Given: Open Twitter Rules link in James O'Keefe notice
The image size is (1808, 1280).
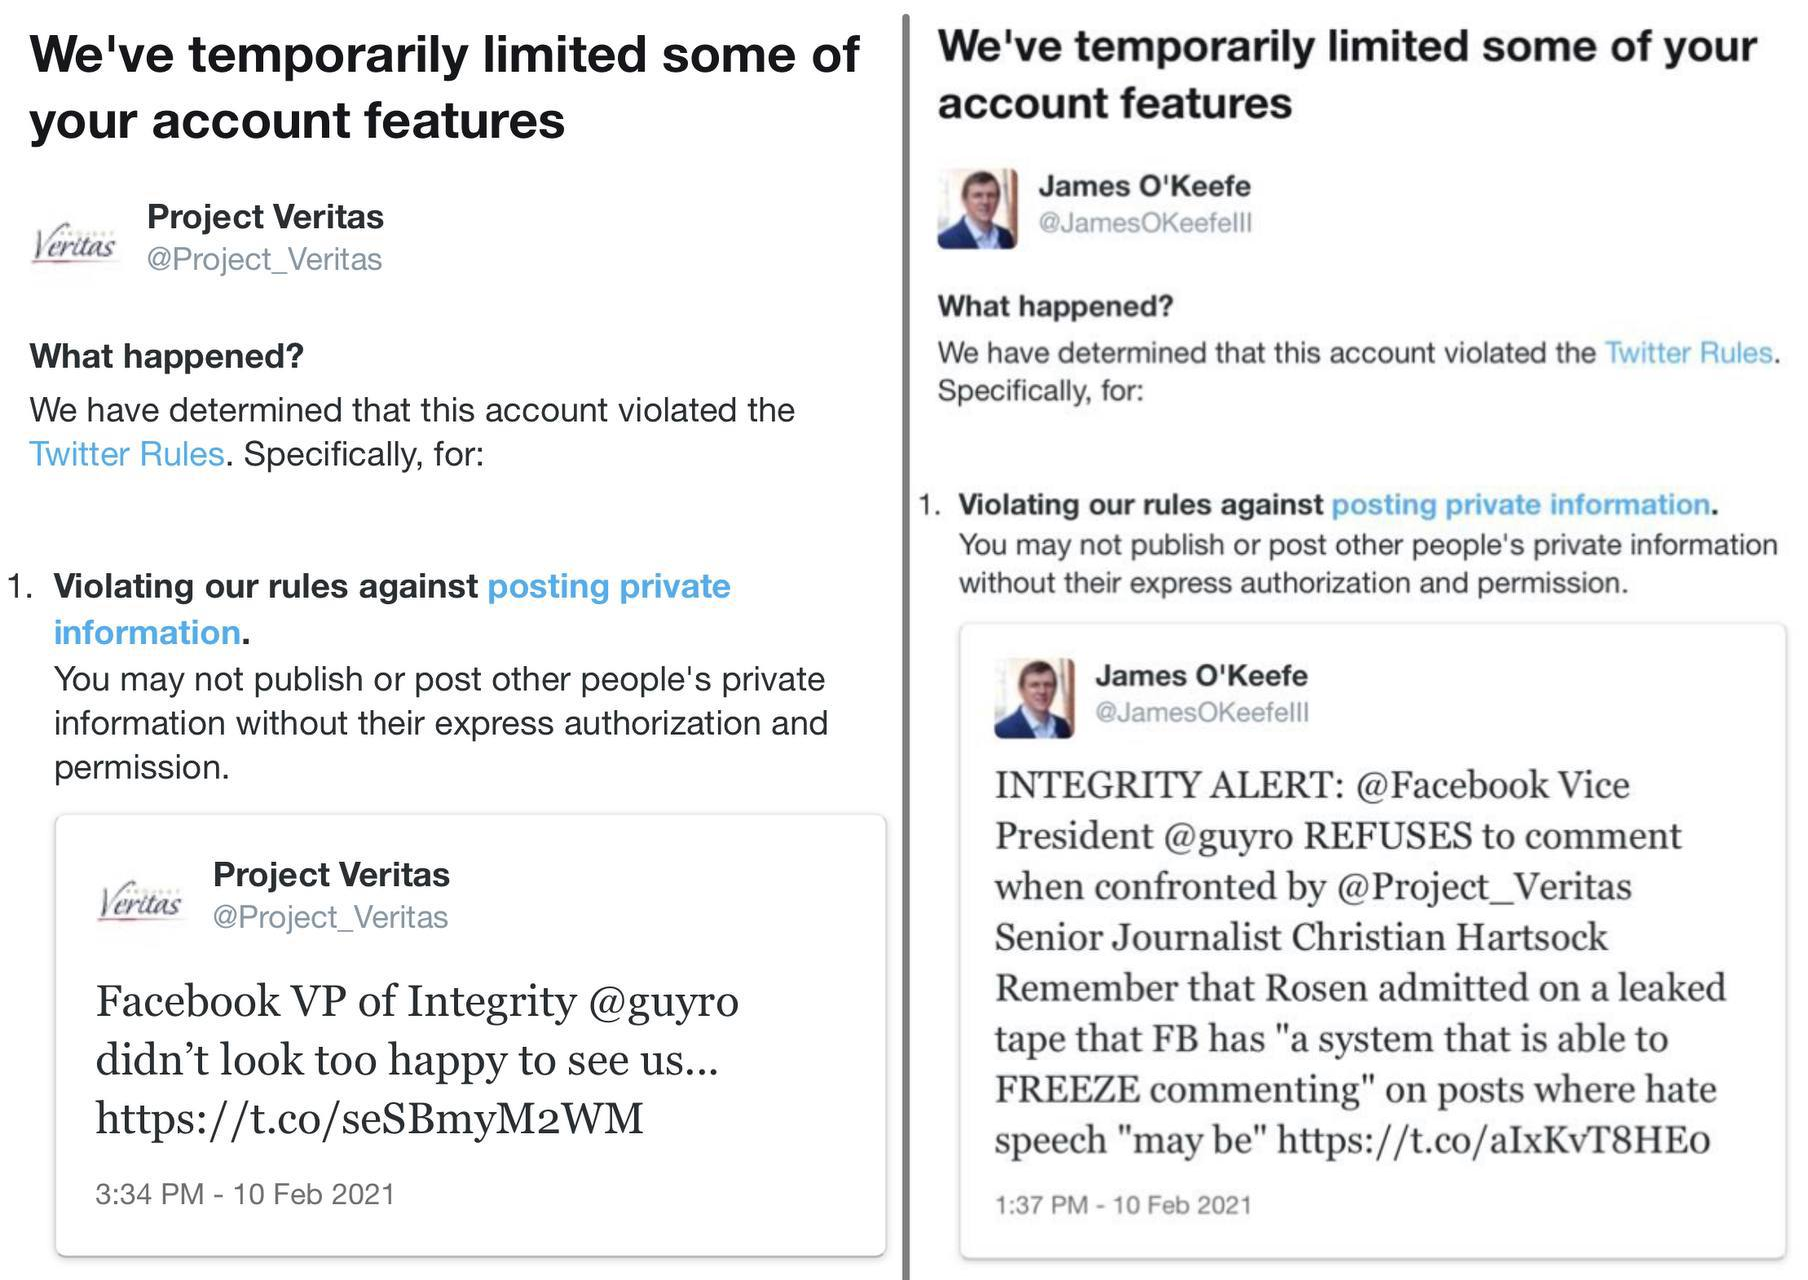Looking at the screenshot, I should pyautogui.click(x=1689, y=353).
